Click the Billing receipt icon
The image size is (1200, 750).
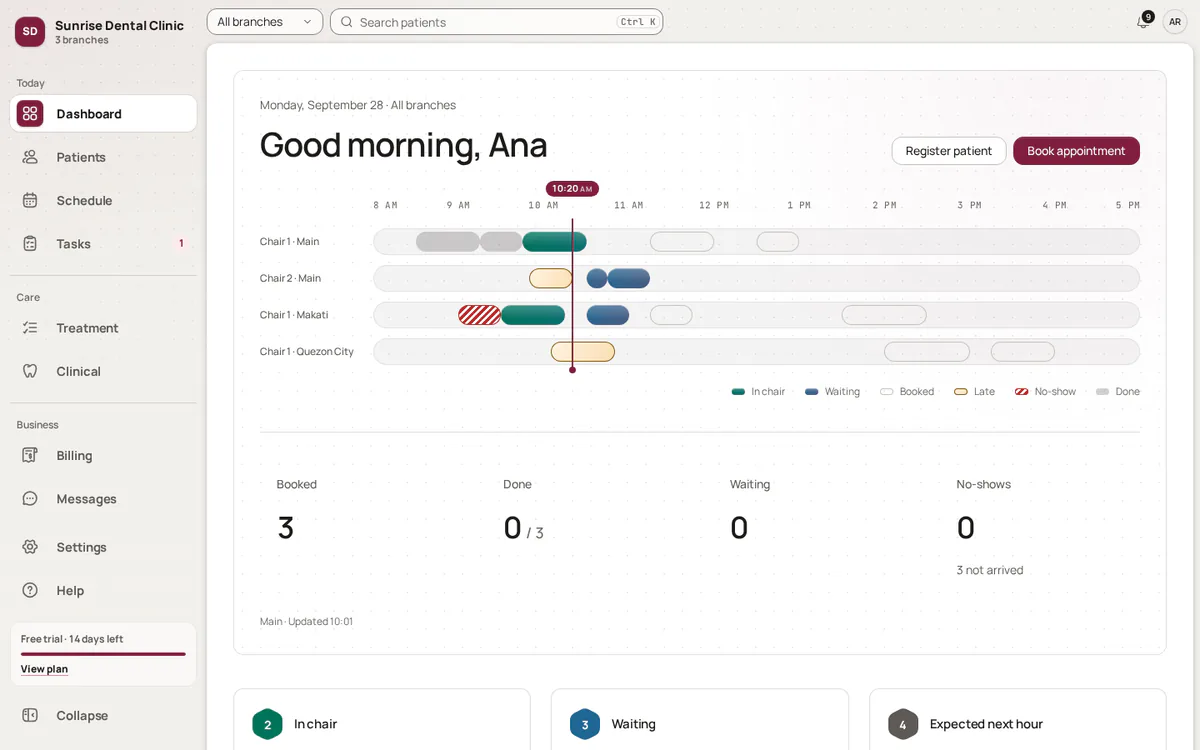[x=30, y=455]
